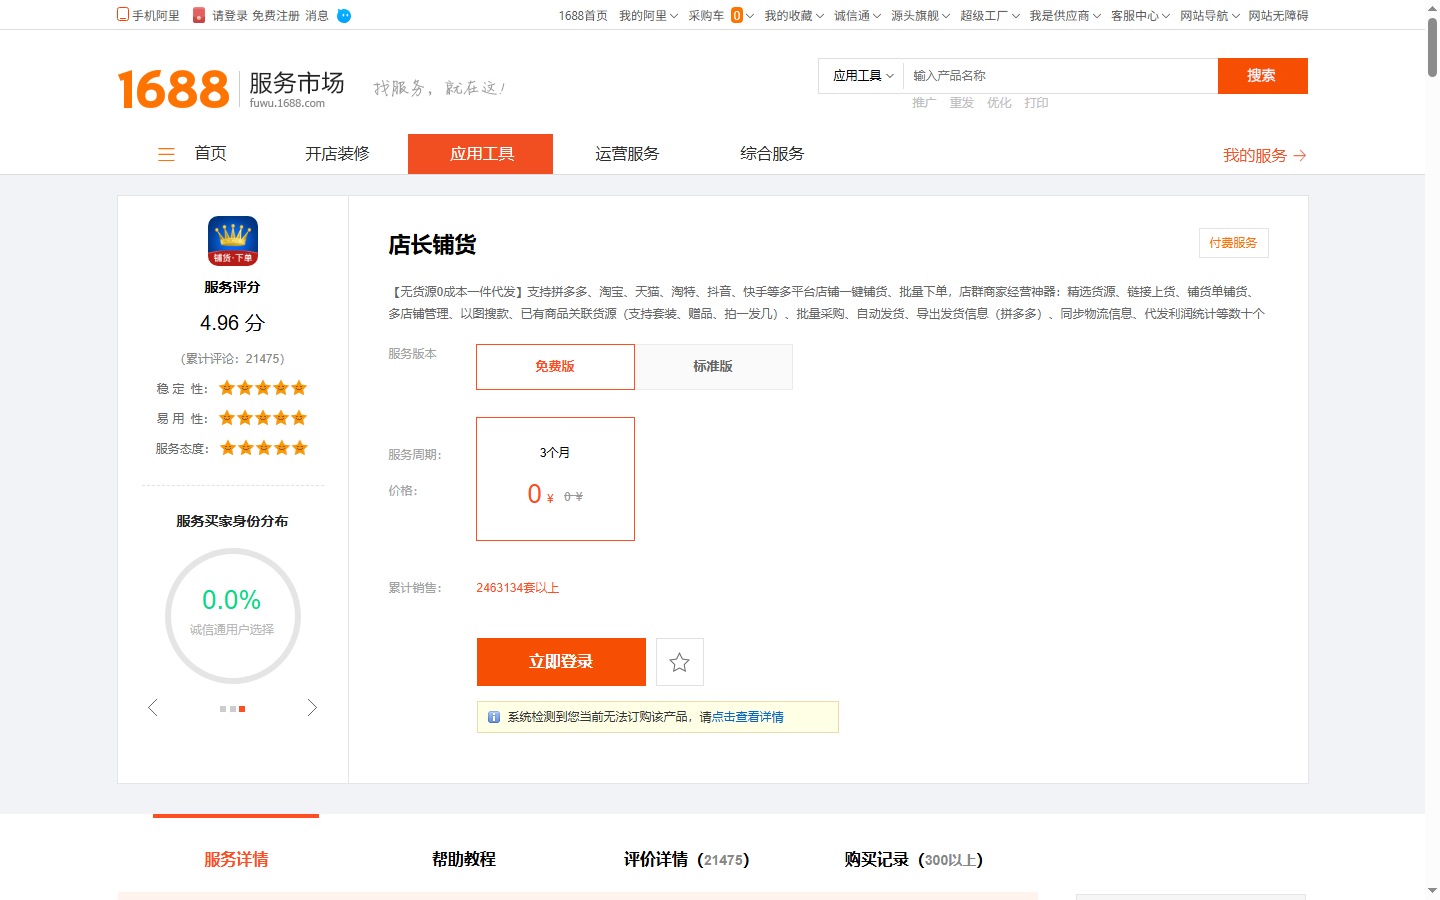The image size is (1440, 900).
Task: Focus the 输入产品名称 search field
Action: pos(1061,76)
